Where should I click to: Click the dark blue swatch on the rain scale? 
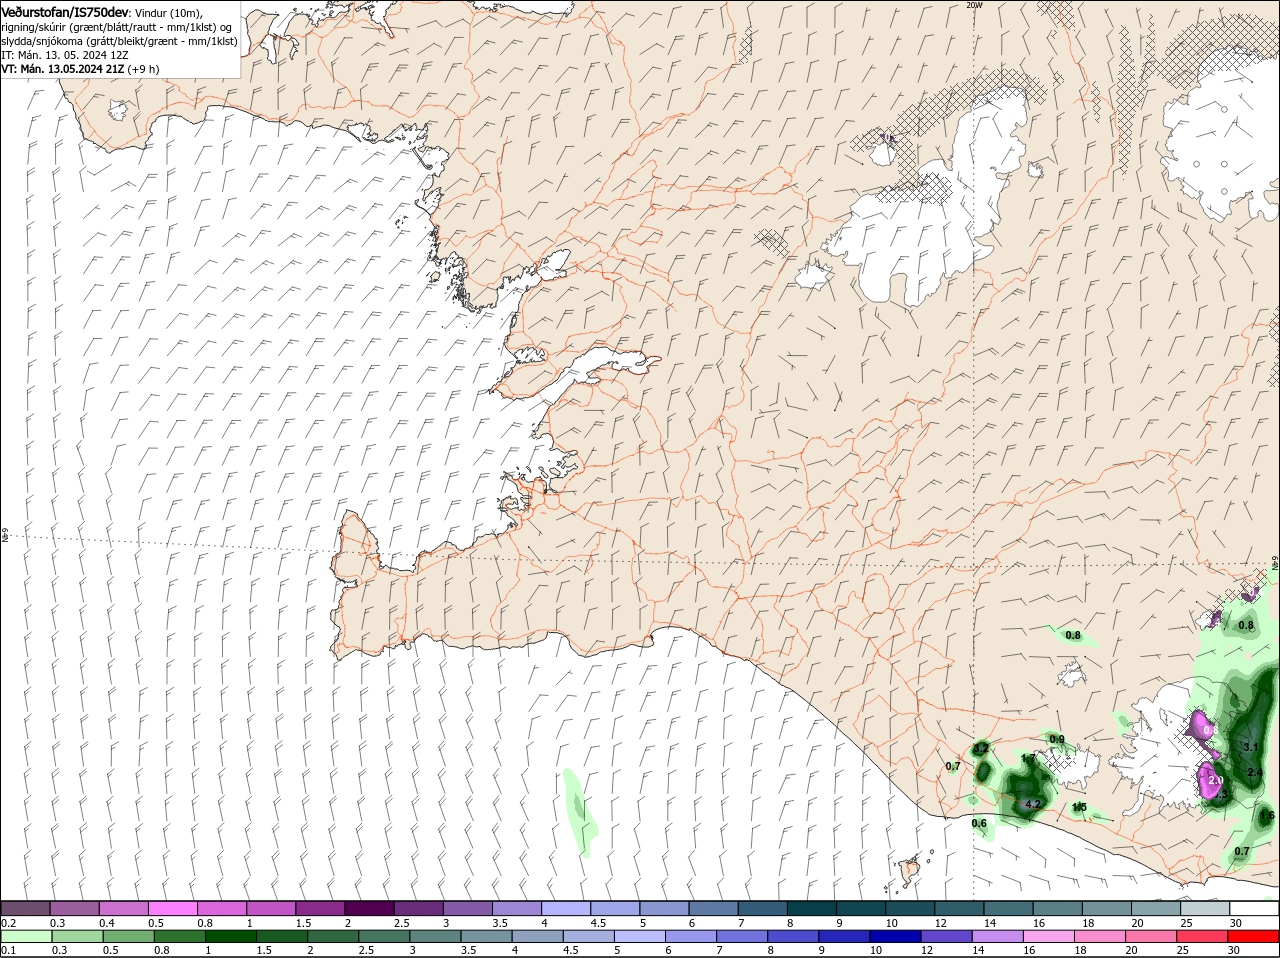(x=894, y=936)
